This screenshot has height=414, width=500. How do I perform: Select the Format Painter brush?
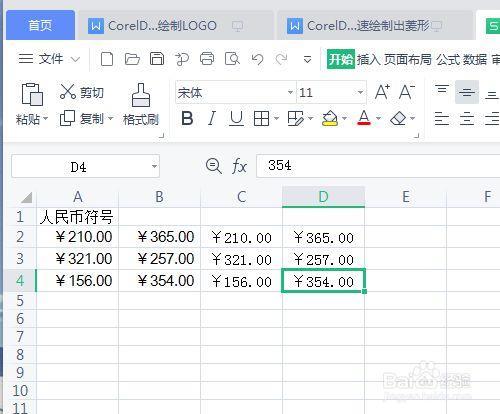tap(141, 95)
